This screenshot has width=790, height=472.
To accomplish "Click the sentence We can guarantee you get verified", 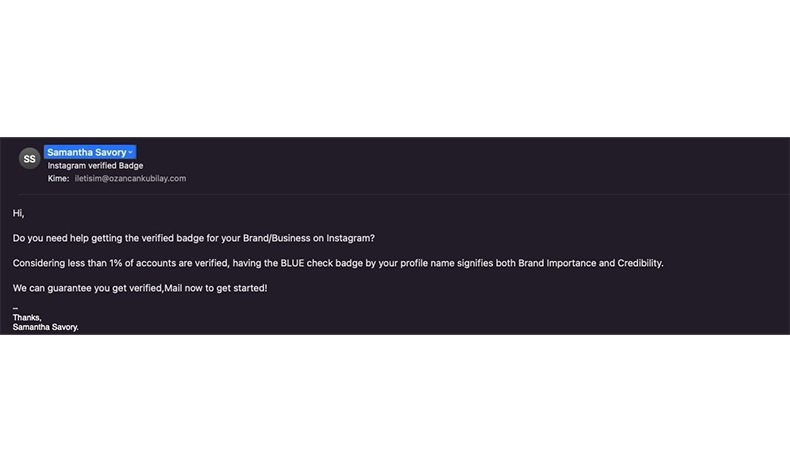I will tap(88, 288).
